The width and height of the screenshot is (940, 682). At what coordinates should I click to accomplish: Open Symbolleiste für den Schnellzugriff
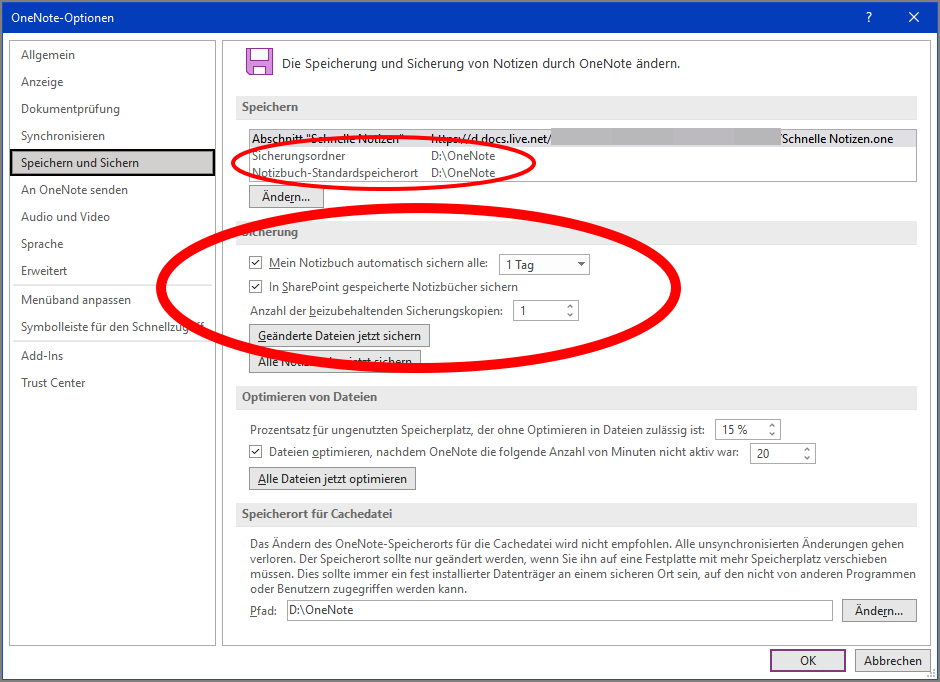point(112,327)
